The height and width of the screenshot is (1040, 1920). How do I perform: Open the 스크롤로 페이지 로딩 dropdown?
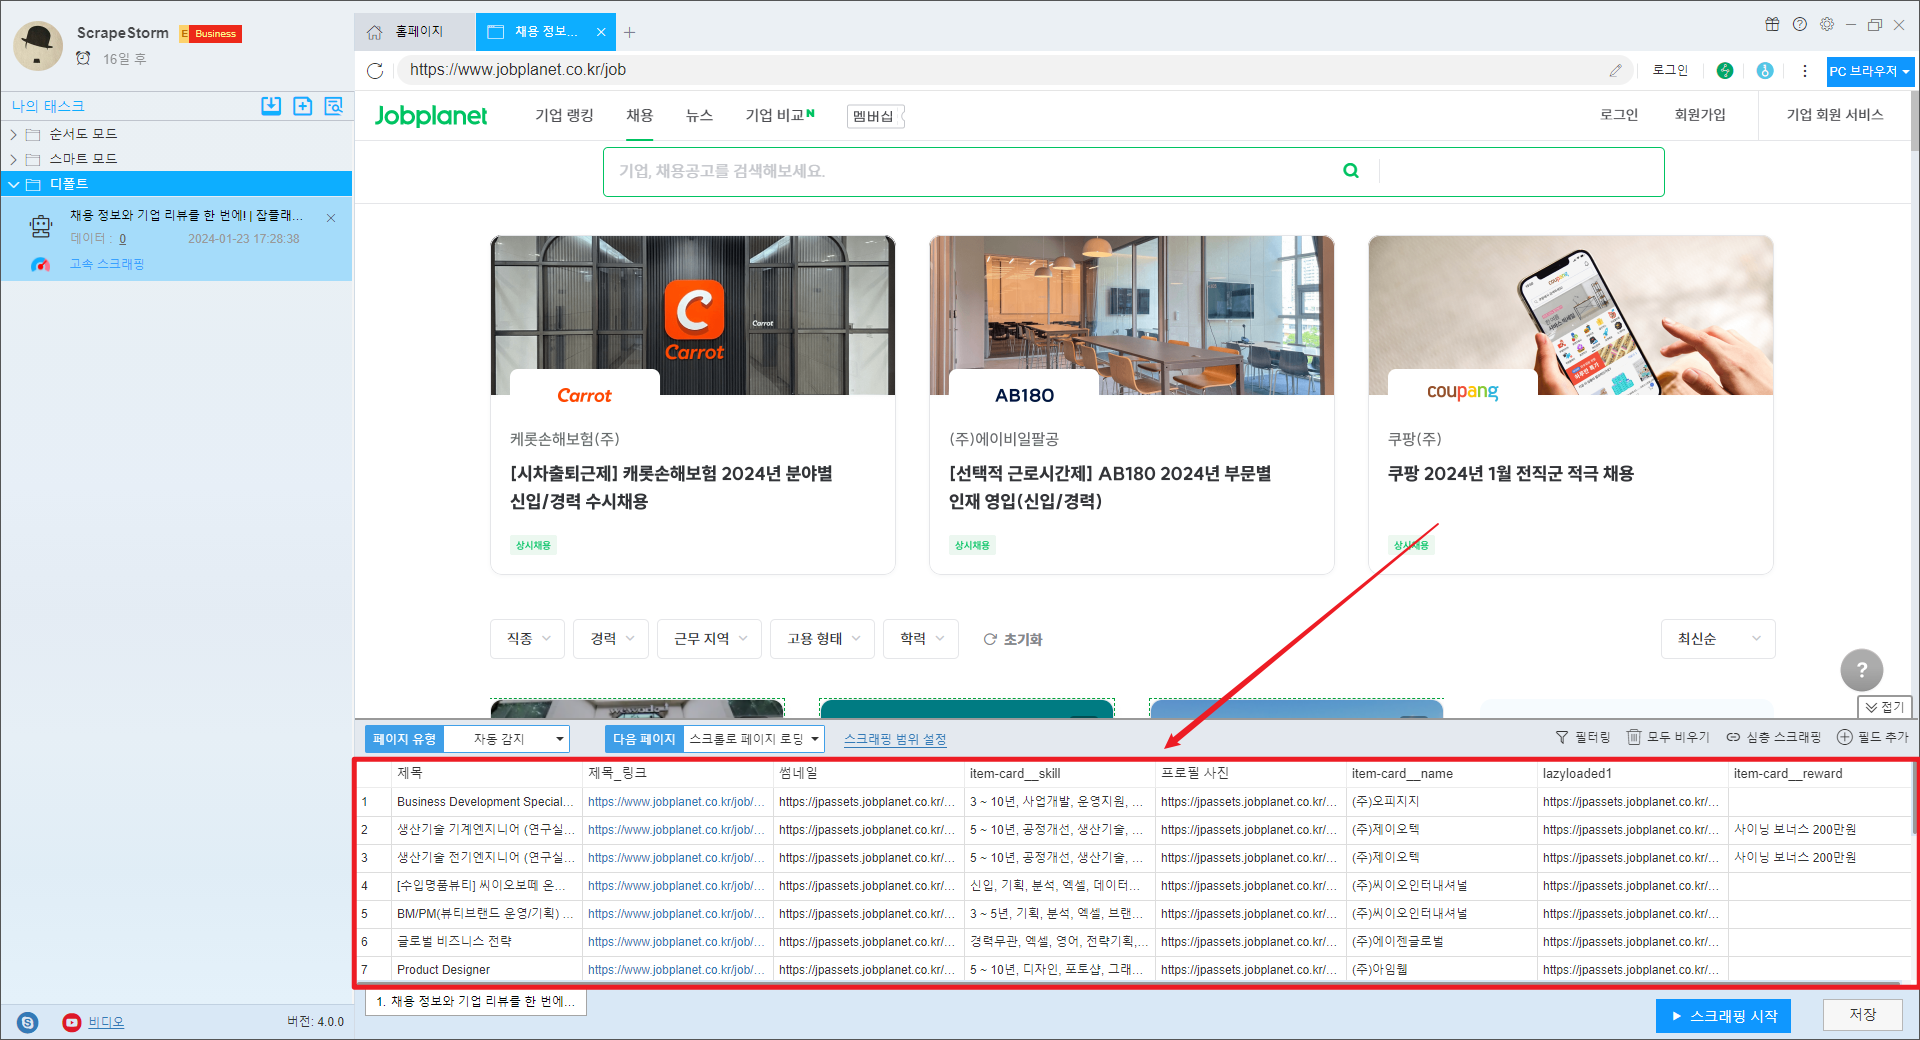click(754, 739)
